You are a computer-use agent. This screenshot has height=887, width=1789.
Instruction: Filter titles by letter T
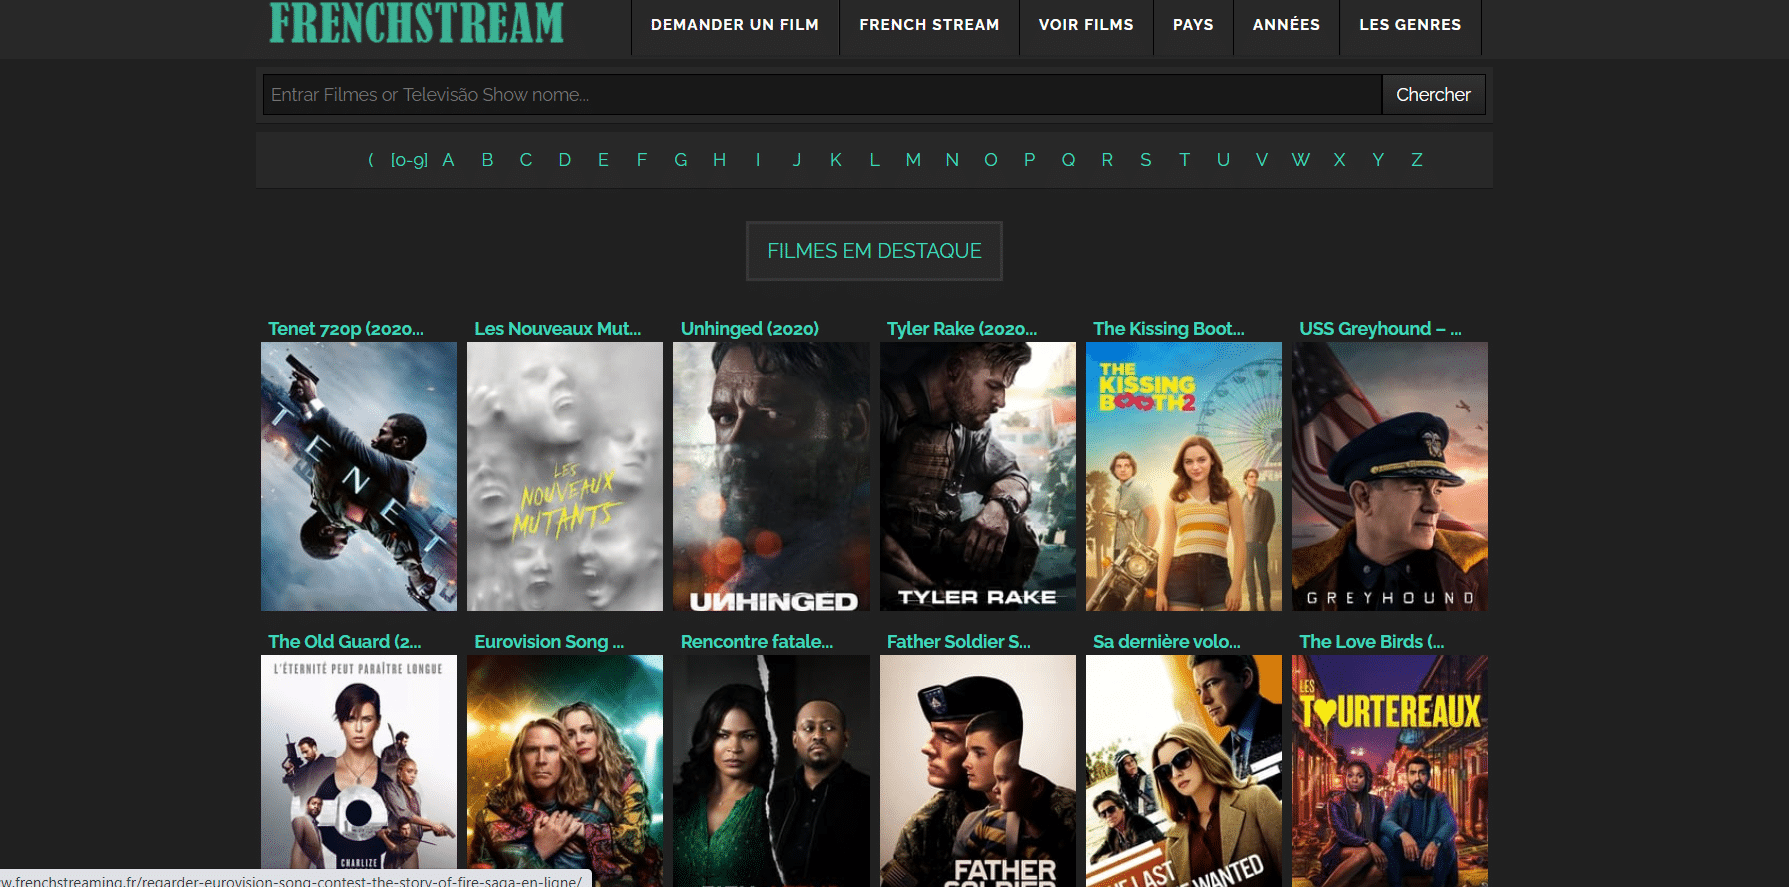tap(1184, 160)
